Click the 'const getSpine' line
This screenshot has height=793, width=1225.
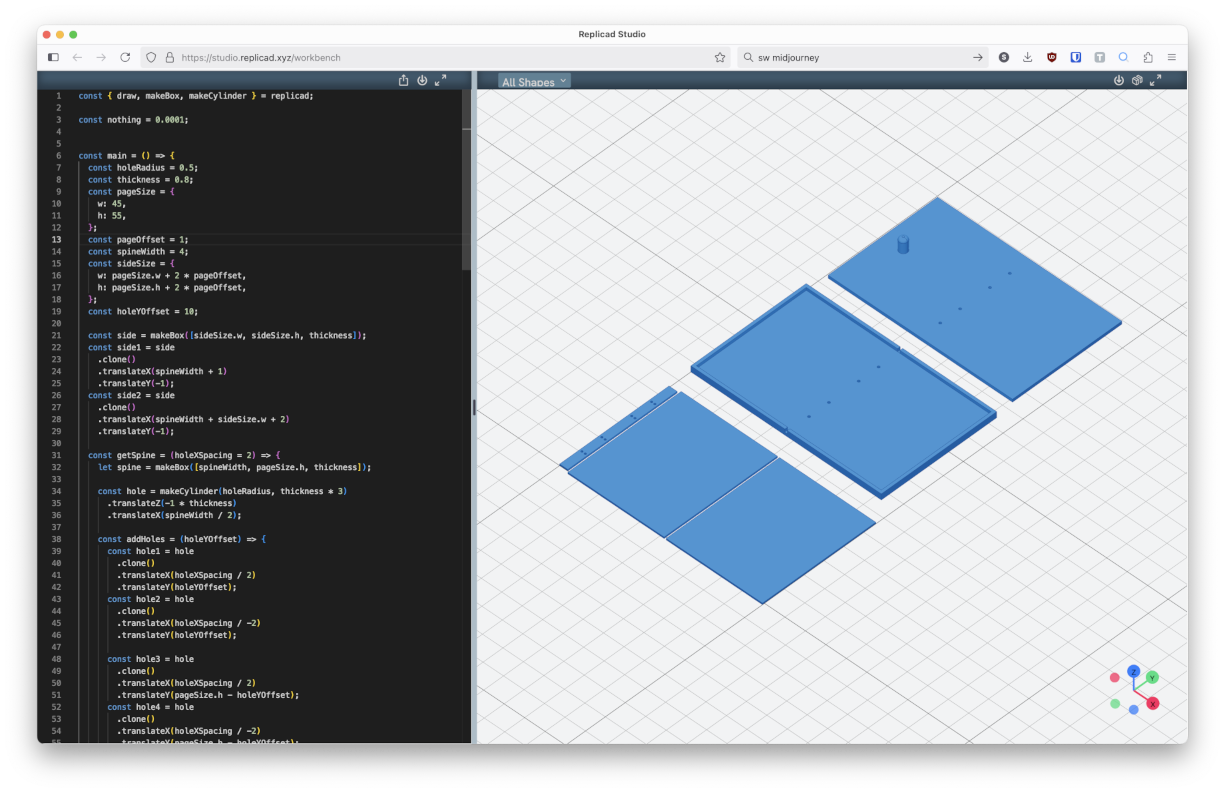184,455
